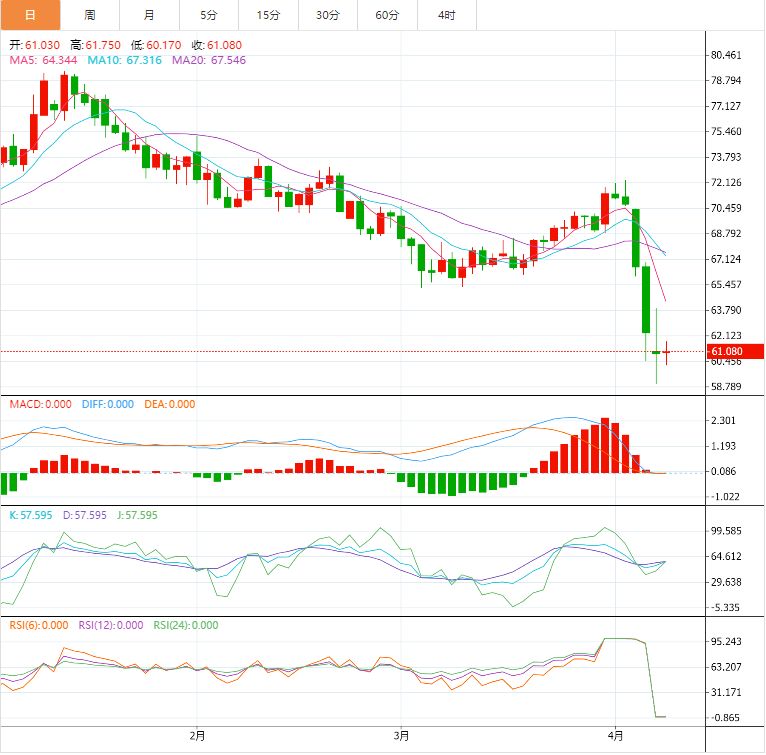This screenshot has width=766, height=755.
Task: Click the 80.461 price axis label
Action: pos(726,55)
